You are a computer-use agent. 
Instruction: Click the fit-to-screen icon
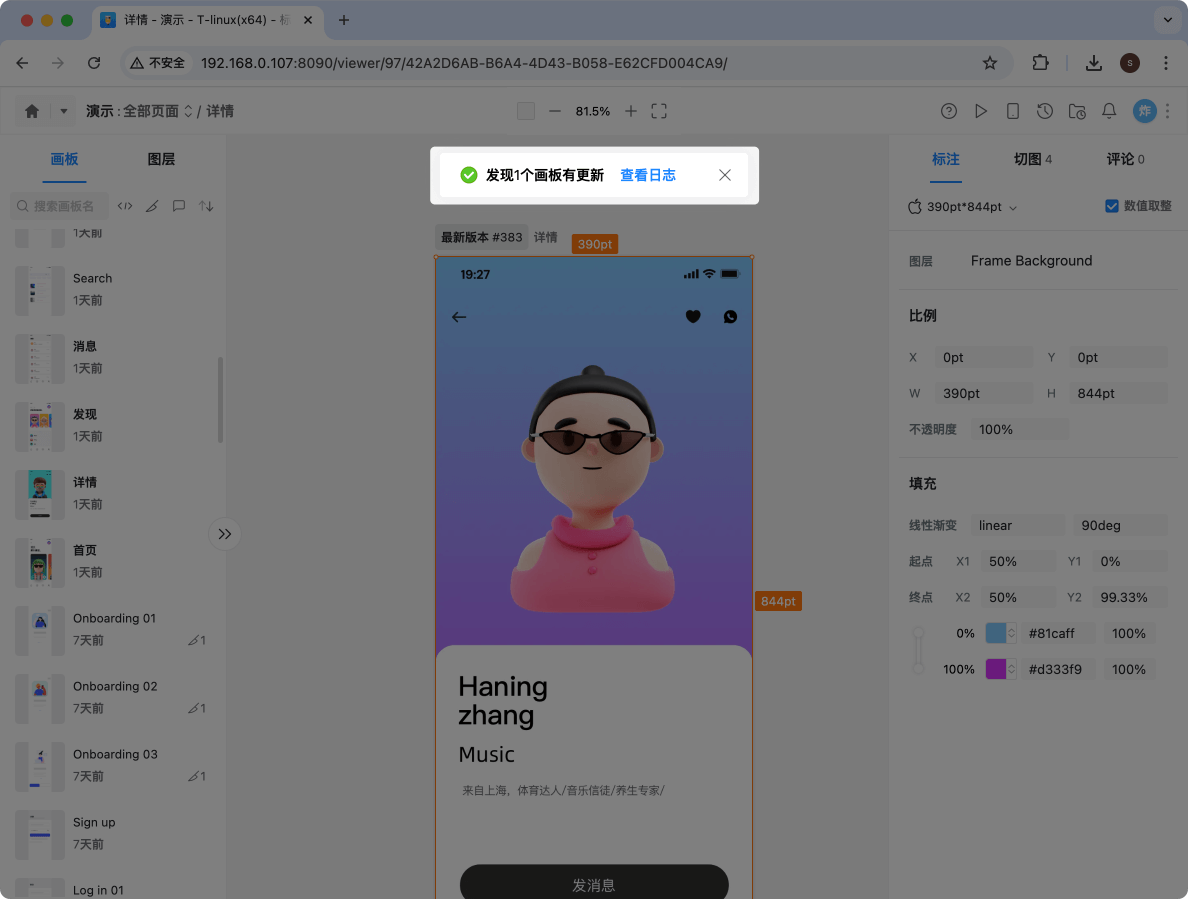(x=659, y=111)
